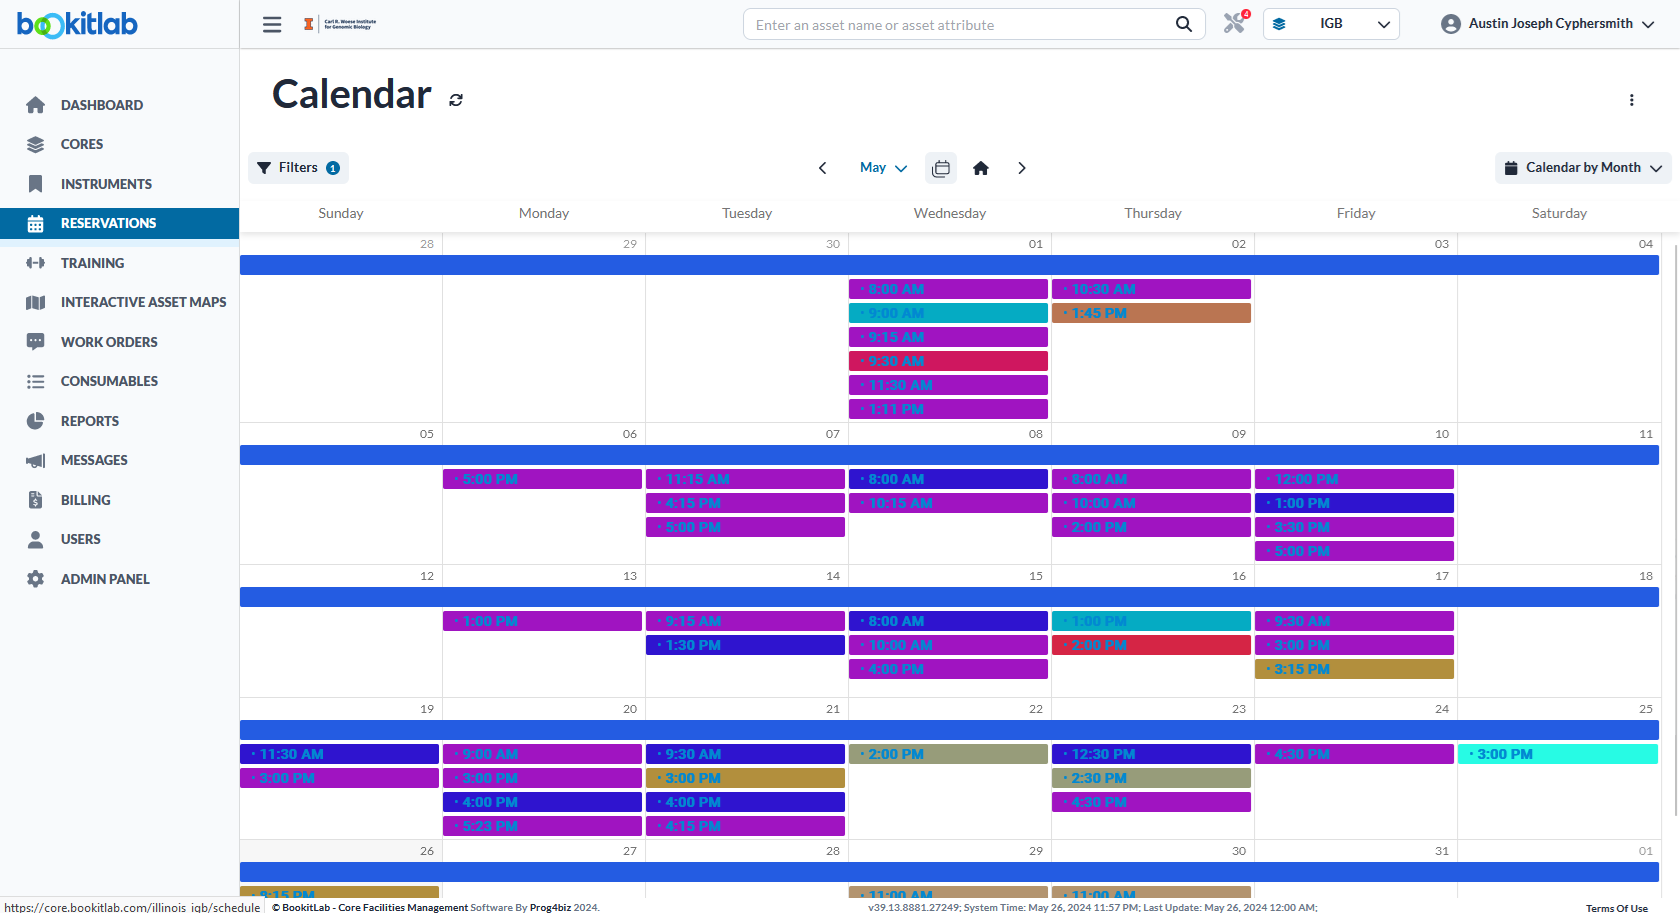The width and height of the screenshot is (1680, 913).
Task: Open the three-dot options menu
Action: [x=1632, y=100]
